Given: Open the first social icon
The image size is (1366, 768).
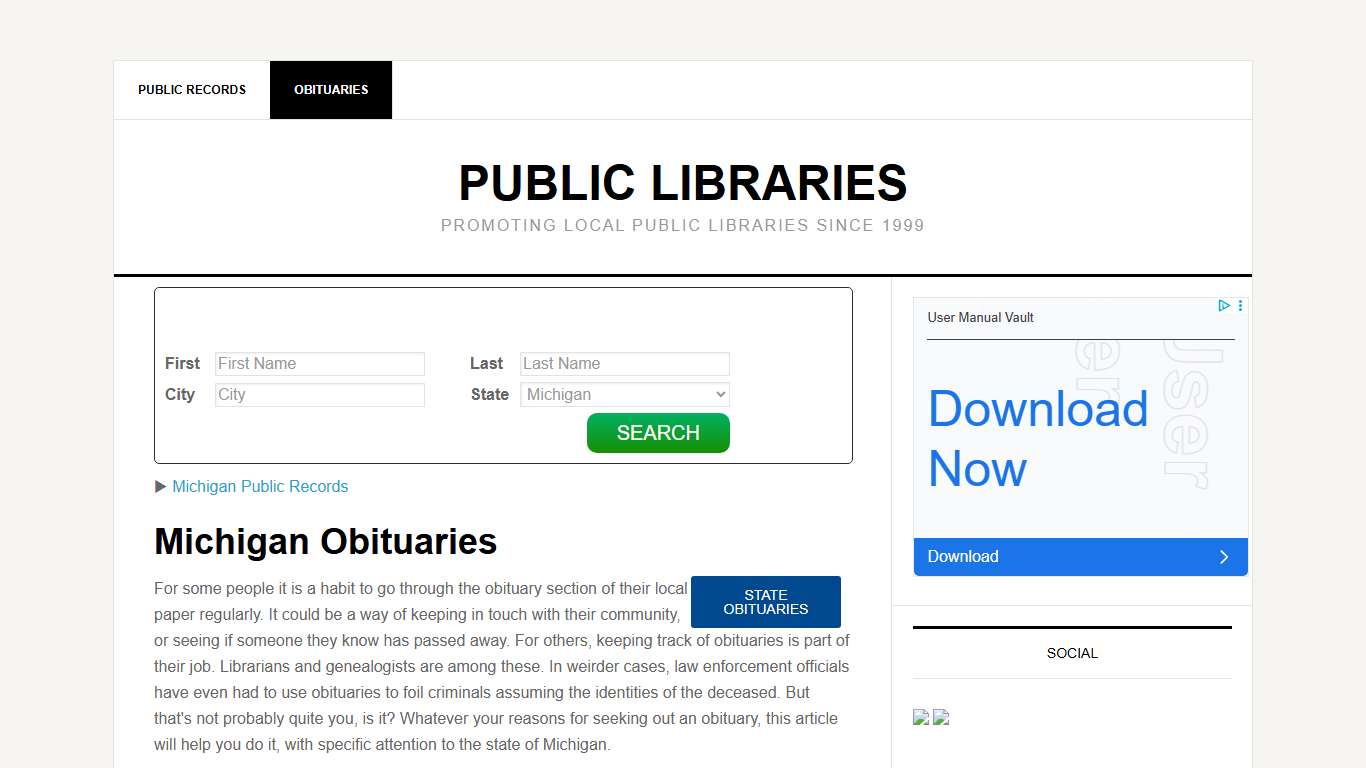Looking at the screenshot, I should (x=921, y=717).
